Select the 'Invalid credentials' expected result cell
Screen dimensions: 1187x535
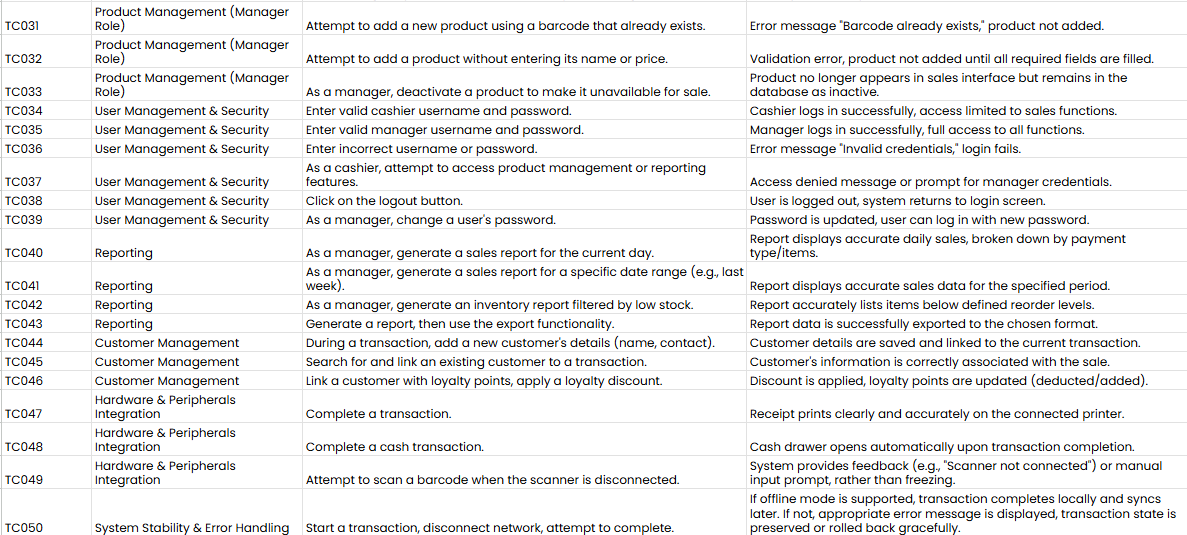pyautogui.click(x=966, y=149)
